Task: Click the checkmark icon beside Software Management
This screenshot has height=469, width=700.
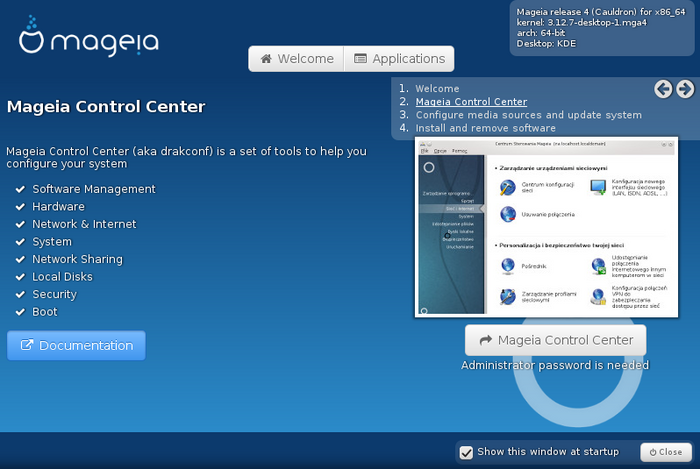Action: point(20,189)
